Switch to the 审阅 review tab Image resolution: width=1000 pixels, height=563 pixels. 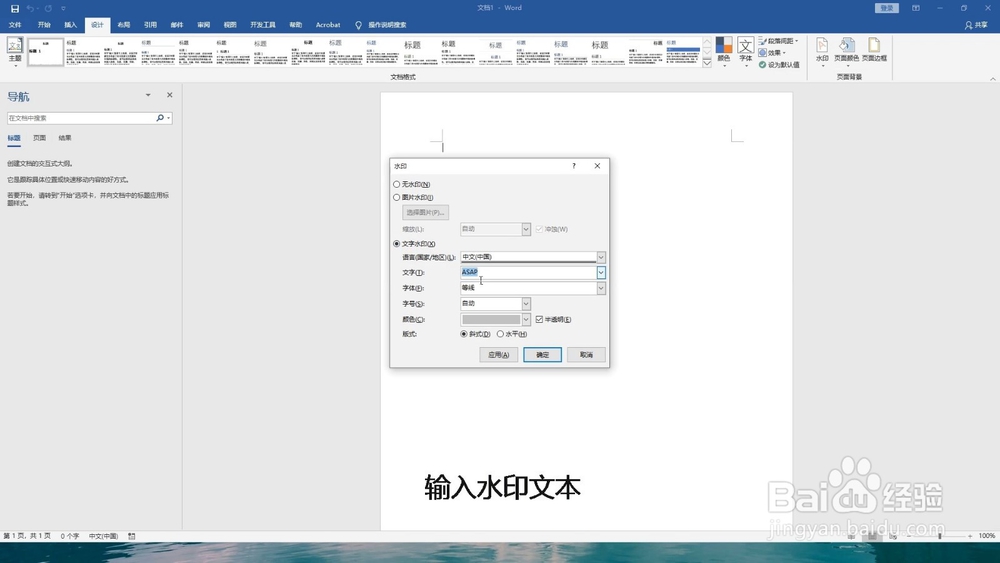pyautogui.click(x=203, y=25)
